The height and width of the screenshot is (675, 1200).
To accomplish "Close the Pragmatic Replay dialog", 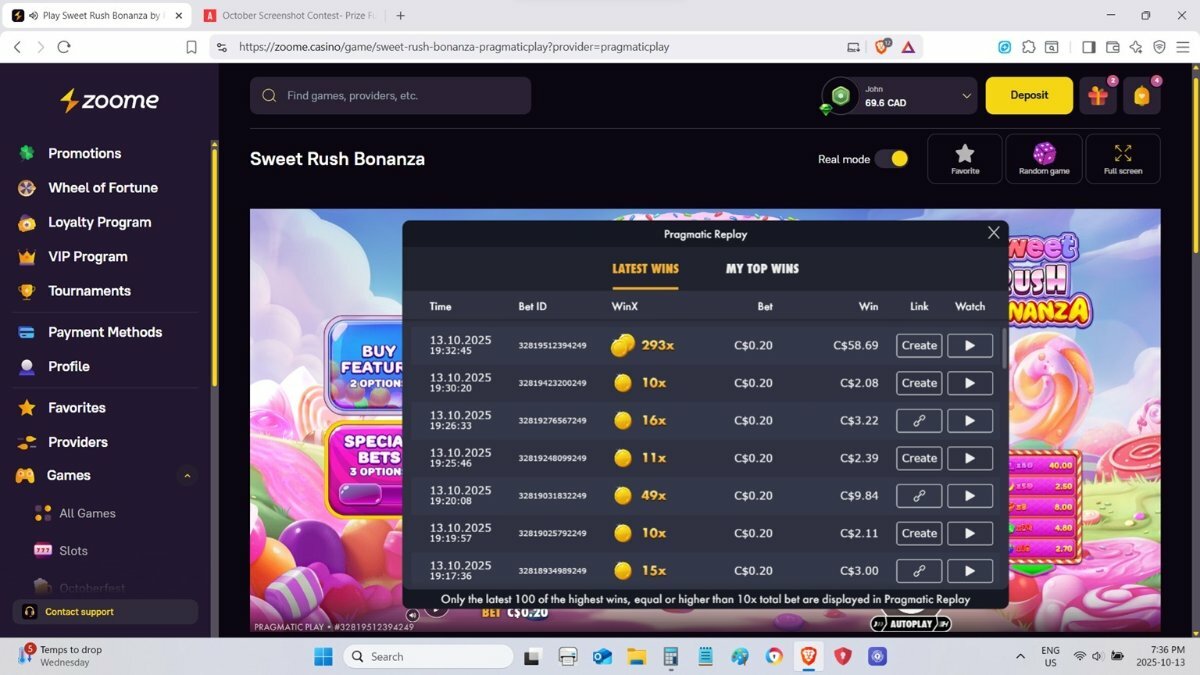I will pos(993,233).
